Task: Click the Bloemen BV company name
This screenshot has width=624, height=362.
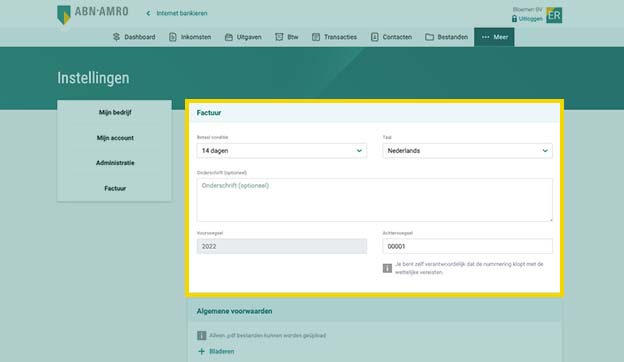Action: click(527, 10)
